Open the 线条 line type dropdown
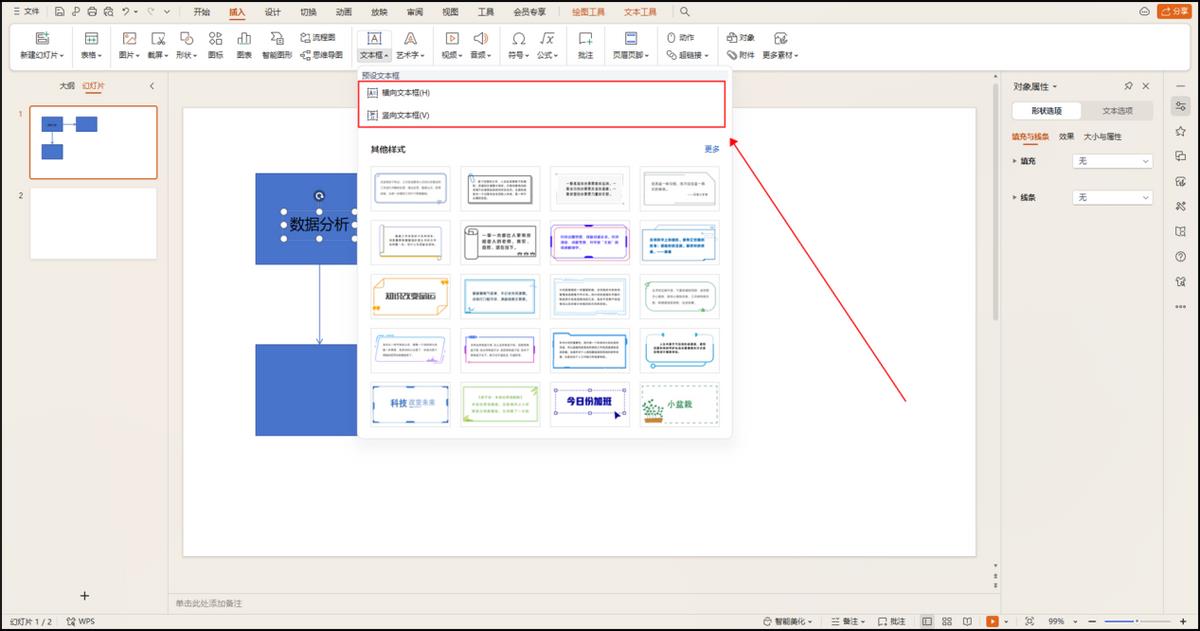This screenshot has height=631, width=1200. click(1112, 198)
